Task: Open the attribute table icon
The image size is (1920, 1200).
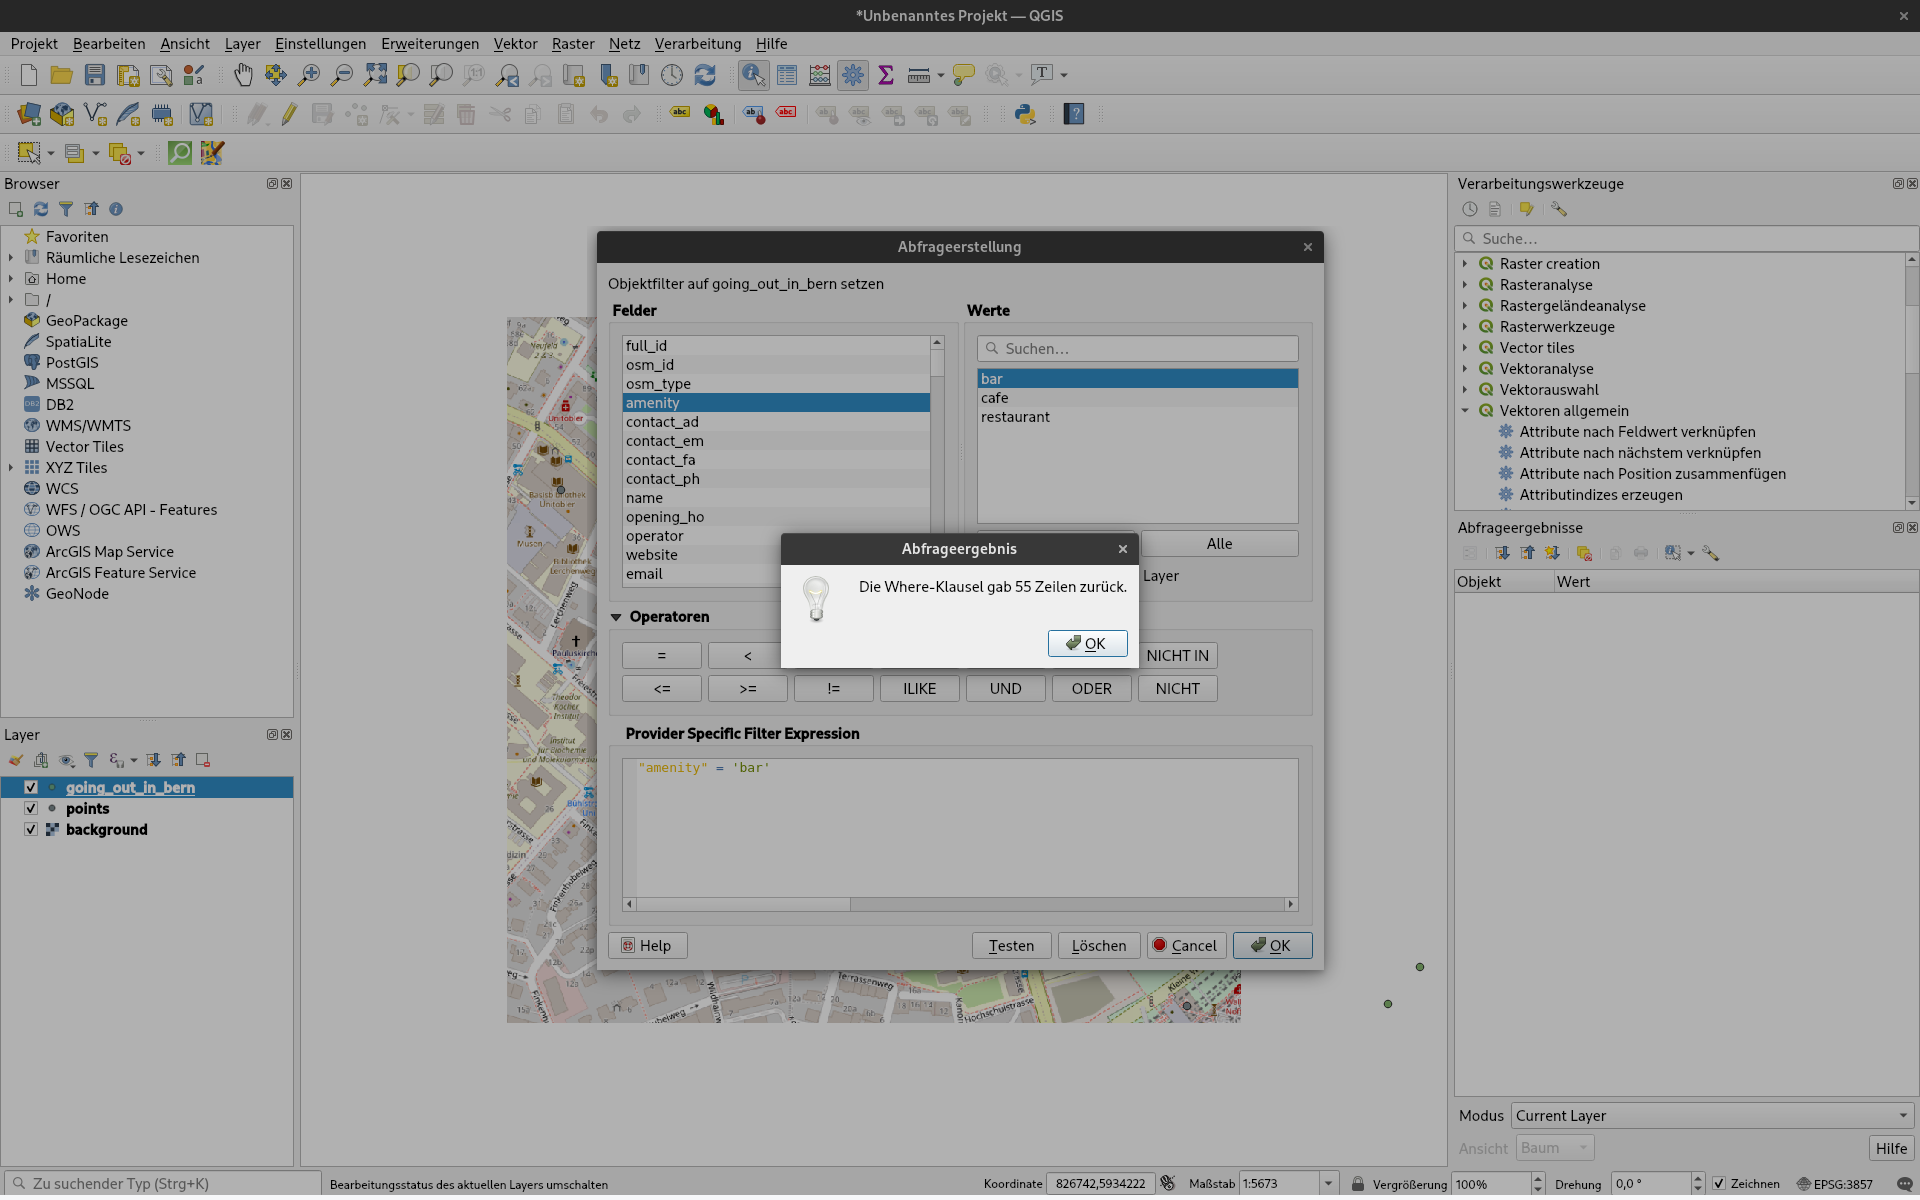Action: pyautogui.click(x=787, y=75)
